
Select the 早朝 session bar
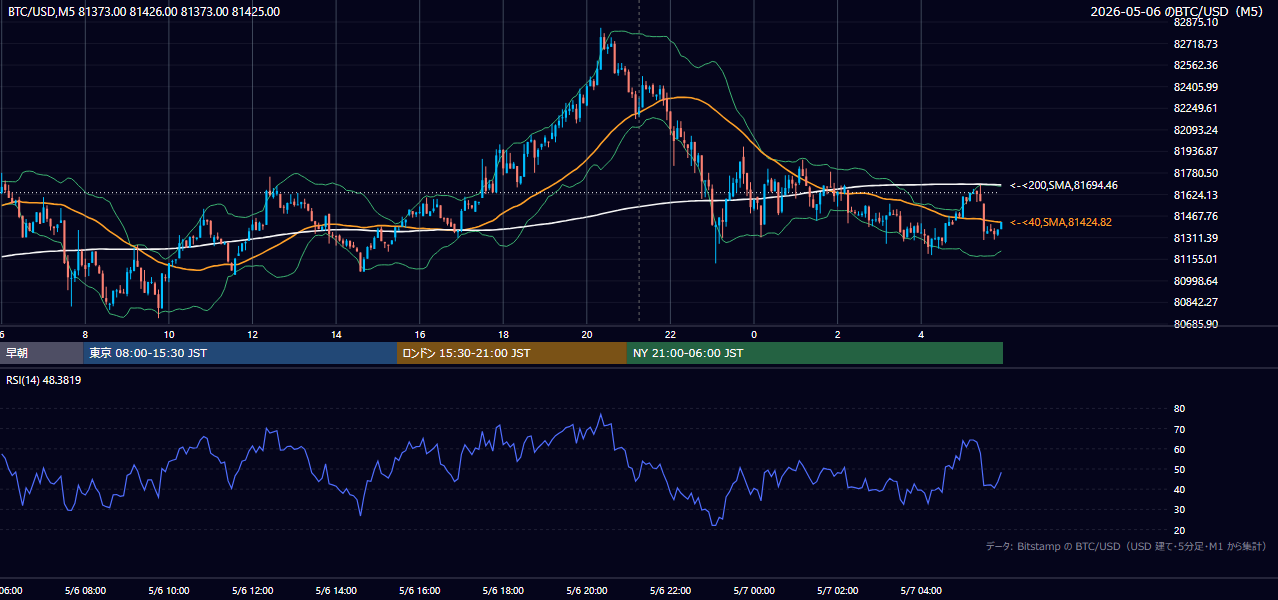point(41,353)
